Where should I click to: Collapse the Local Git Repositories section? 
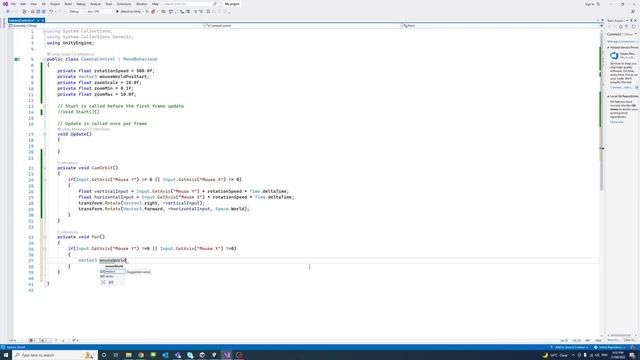[x=609, y=96]
